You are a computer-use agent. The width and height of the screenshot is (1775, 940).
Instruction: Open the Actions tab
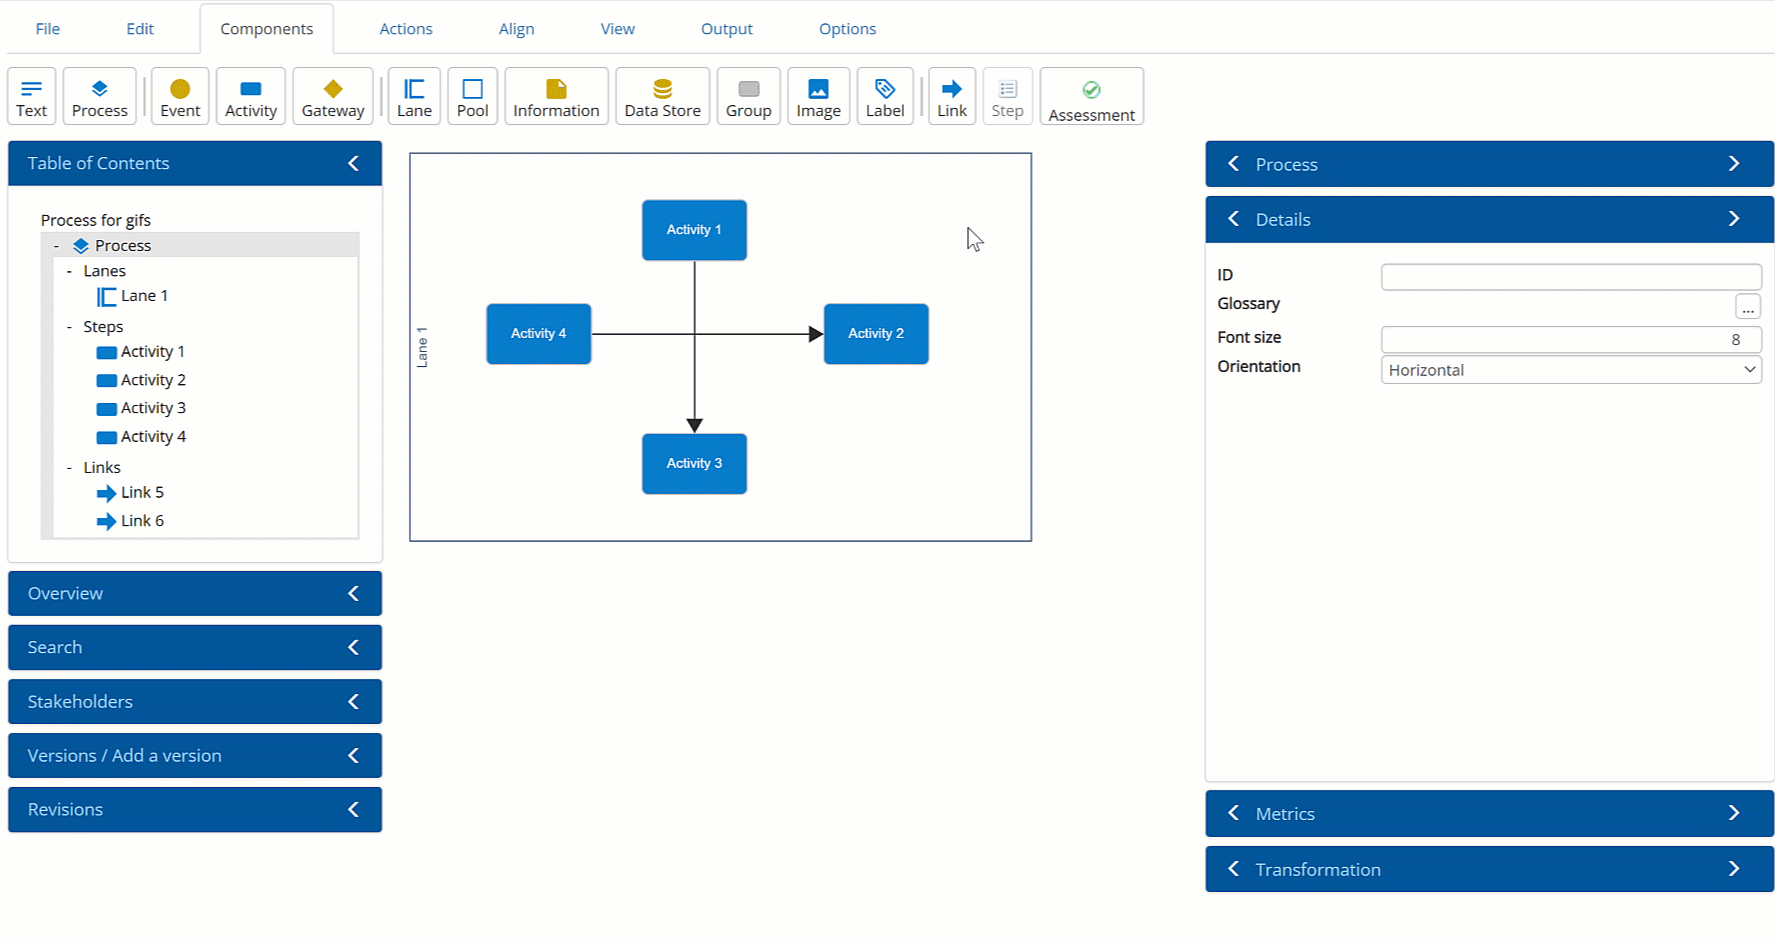point(406,29)
